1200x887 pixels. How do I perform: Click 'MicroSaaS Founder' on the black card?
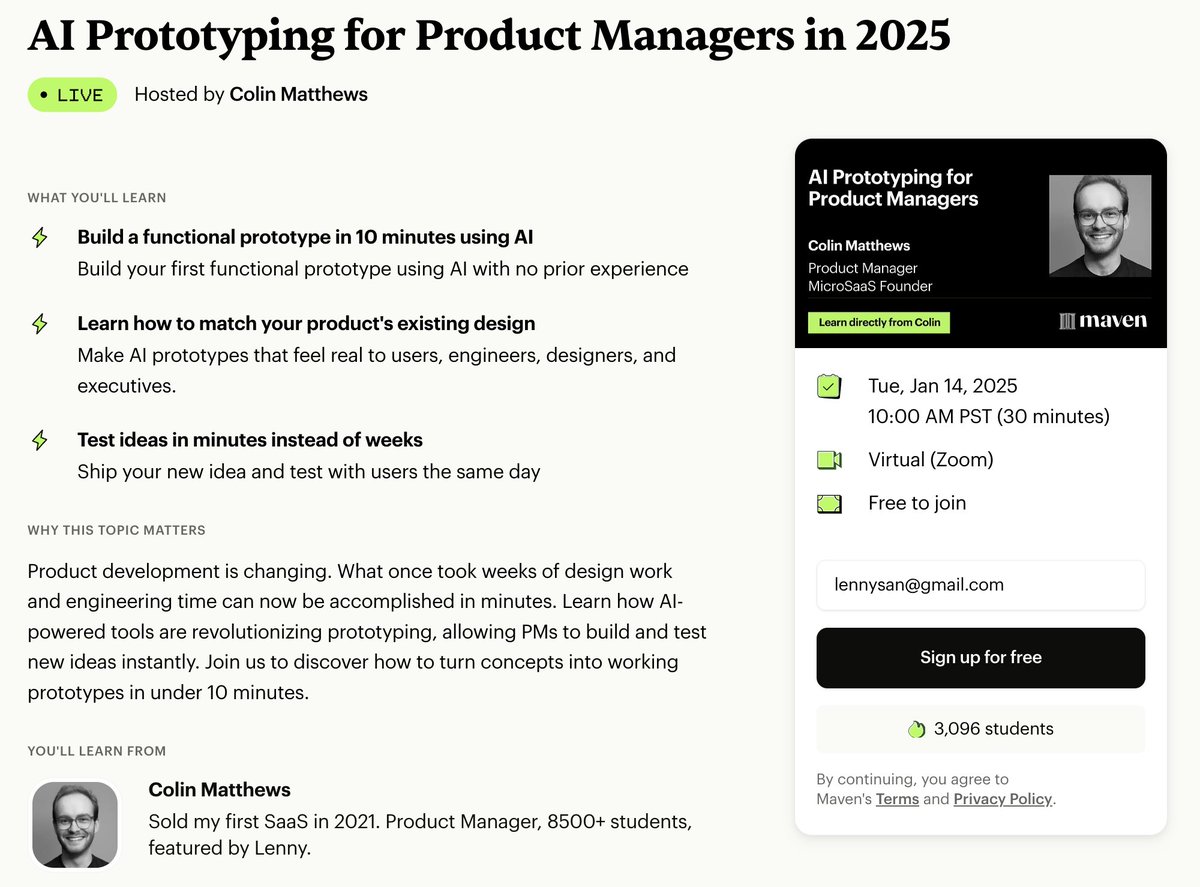[x=870, y=287]
